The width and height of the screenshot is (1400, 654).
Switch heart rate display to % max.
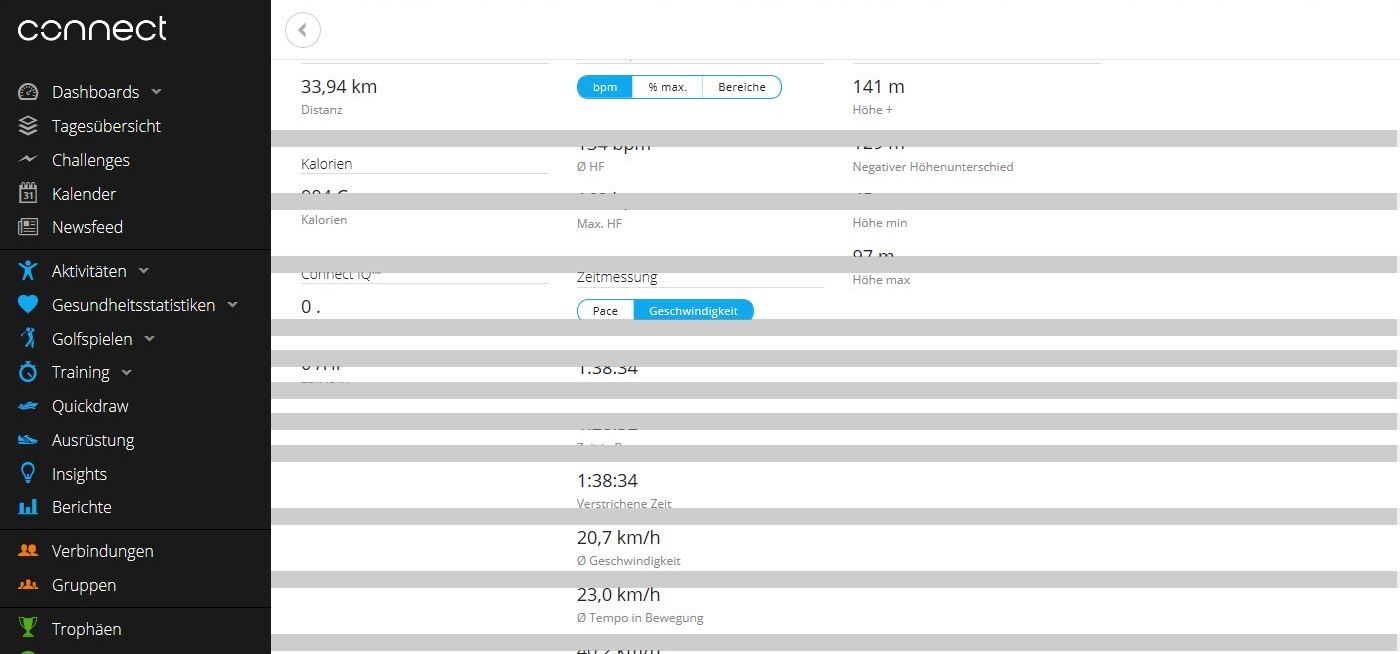point(667,87)
